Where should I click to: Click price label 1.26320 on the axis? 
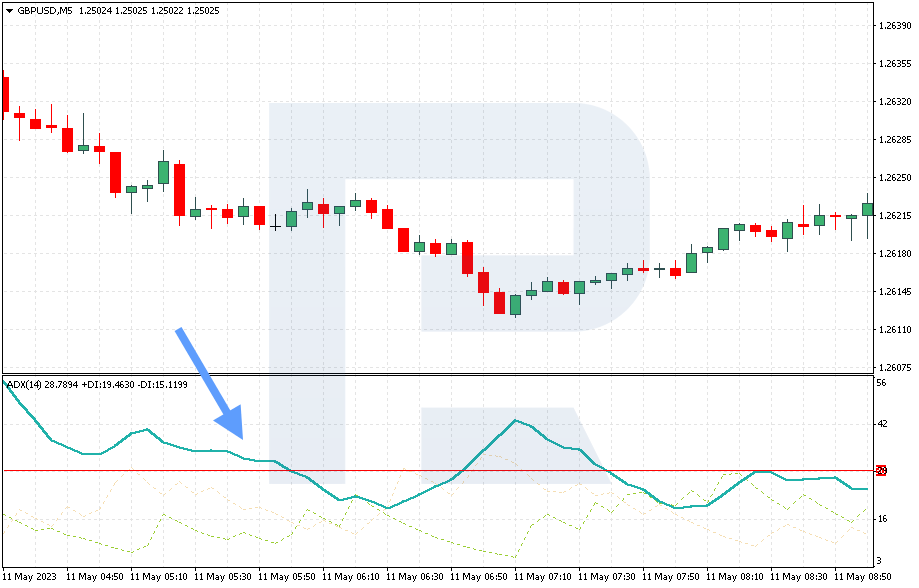point(895,102)
